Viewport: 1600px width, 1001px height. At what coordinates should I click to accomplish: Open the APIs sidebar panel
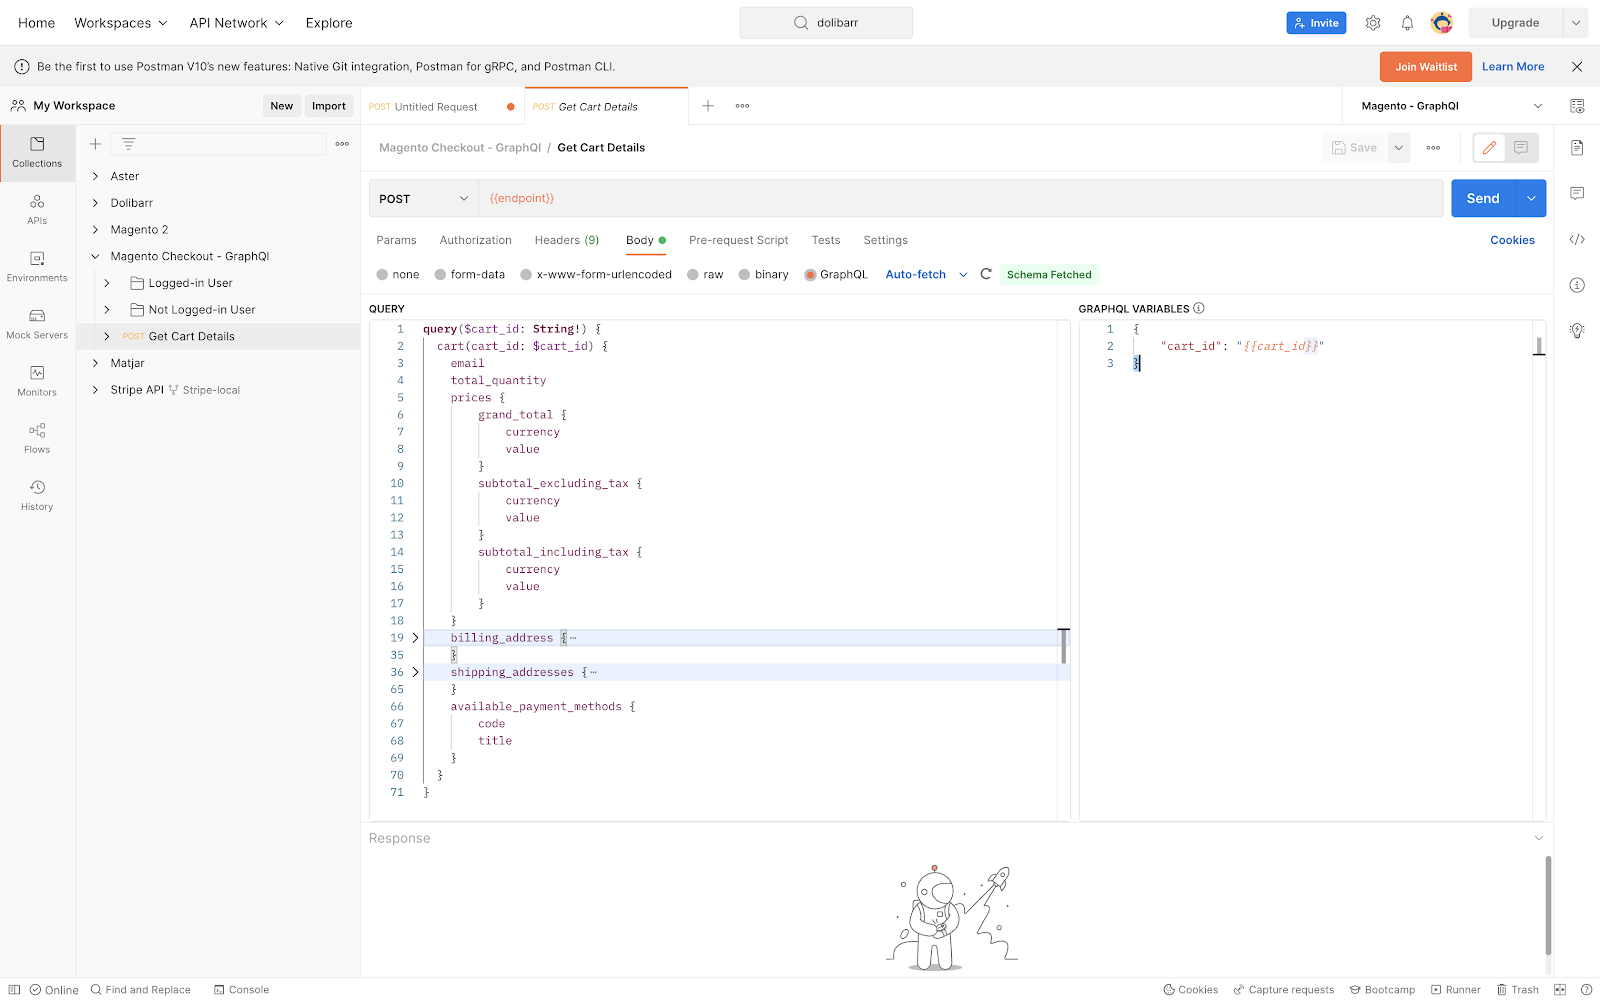pos(37,209)
